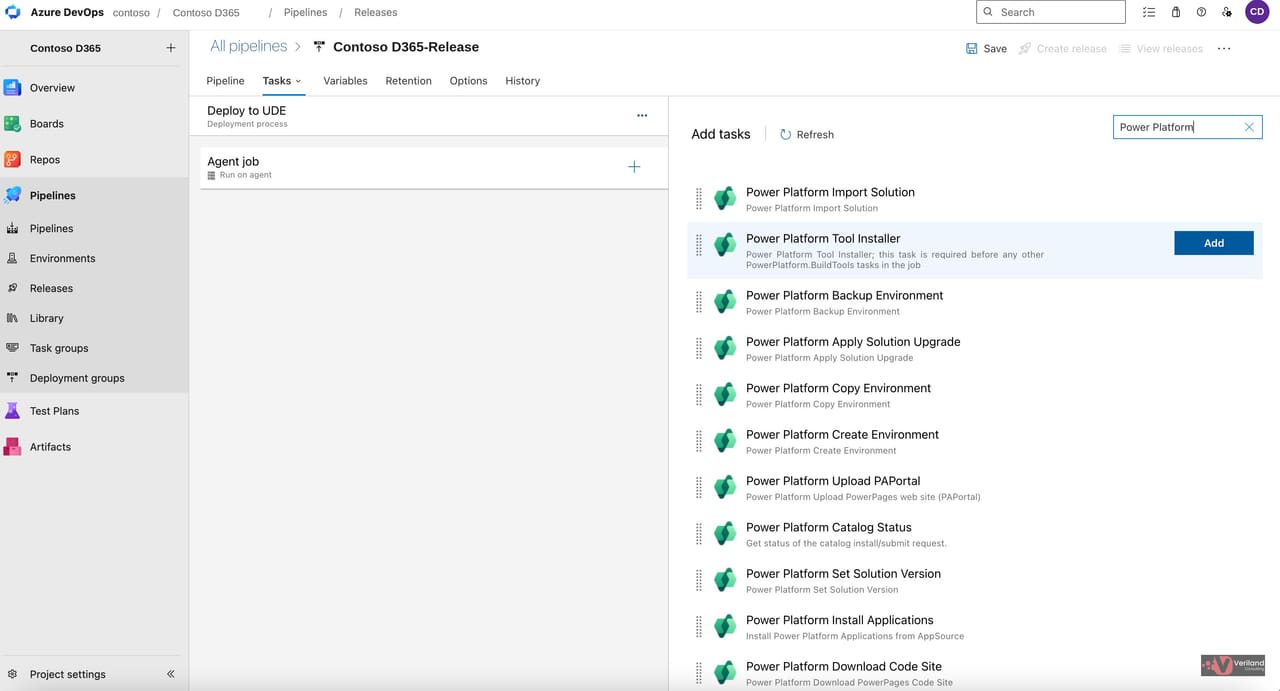Click the contoso breadcrumb link

click(130, 12)
